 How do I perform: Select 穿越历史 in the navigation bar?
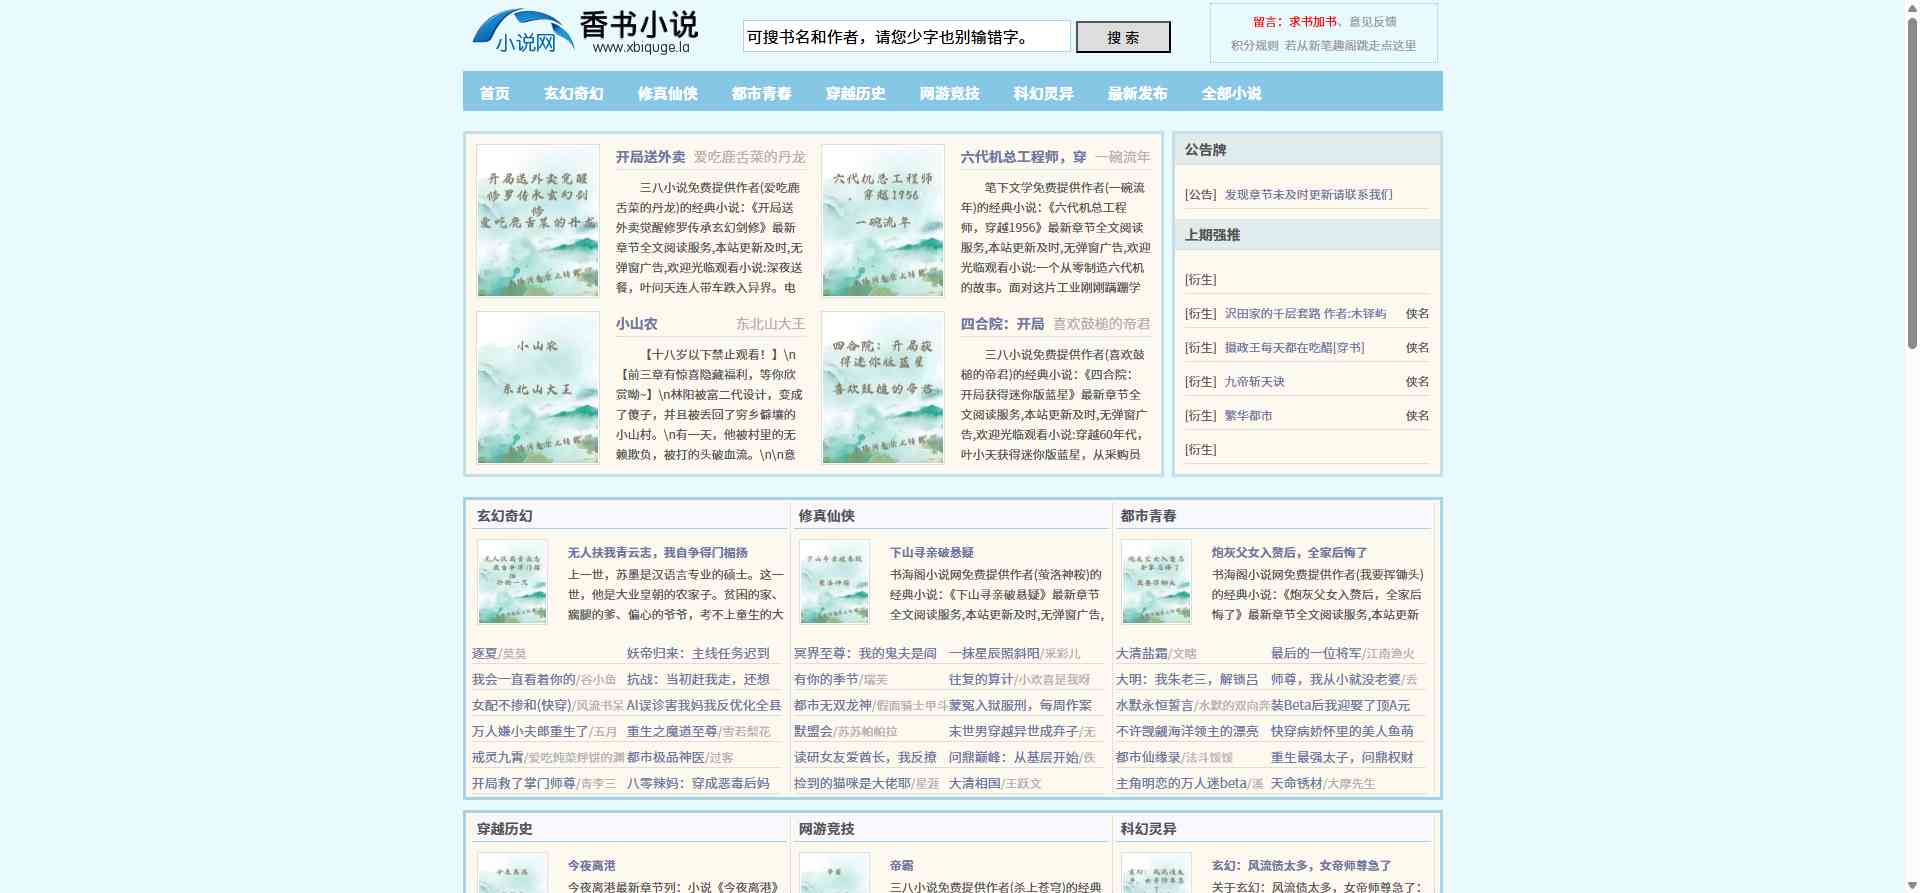[855, 93]
